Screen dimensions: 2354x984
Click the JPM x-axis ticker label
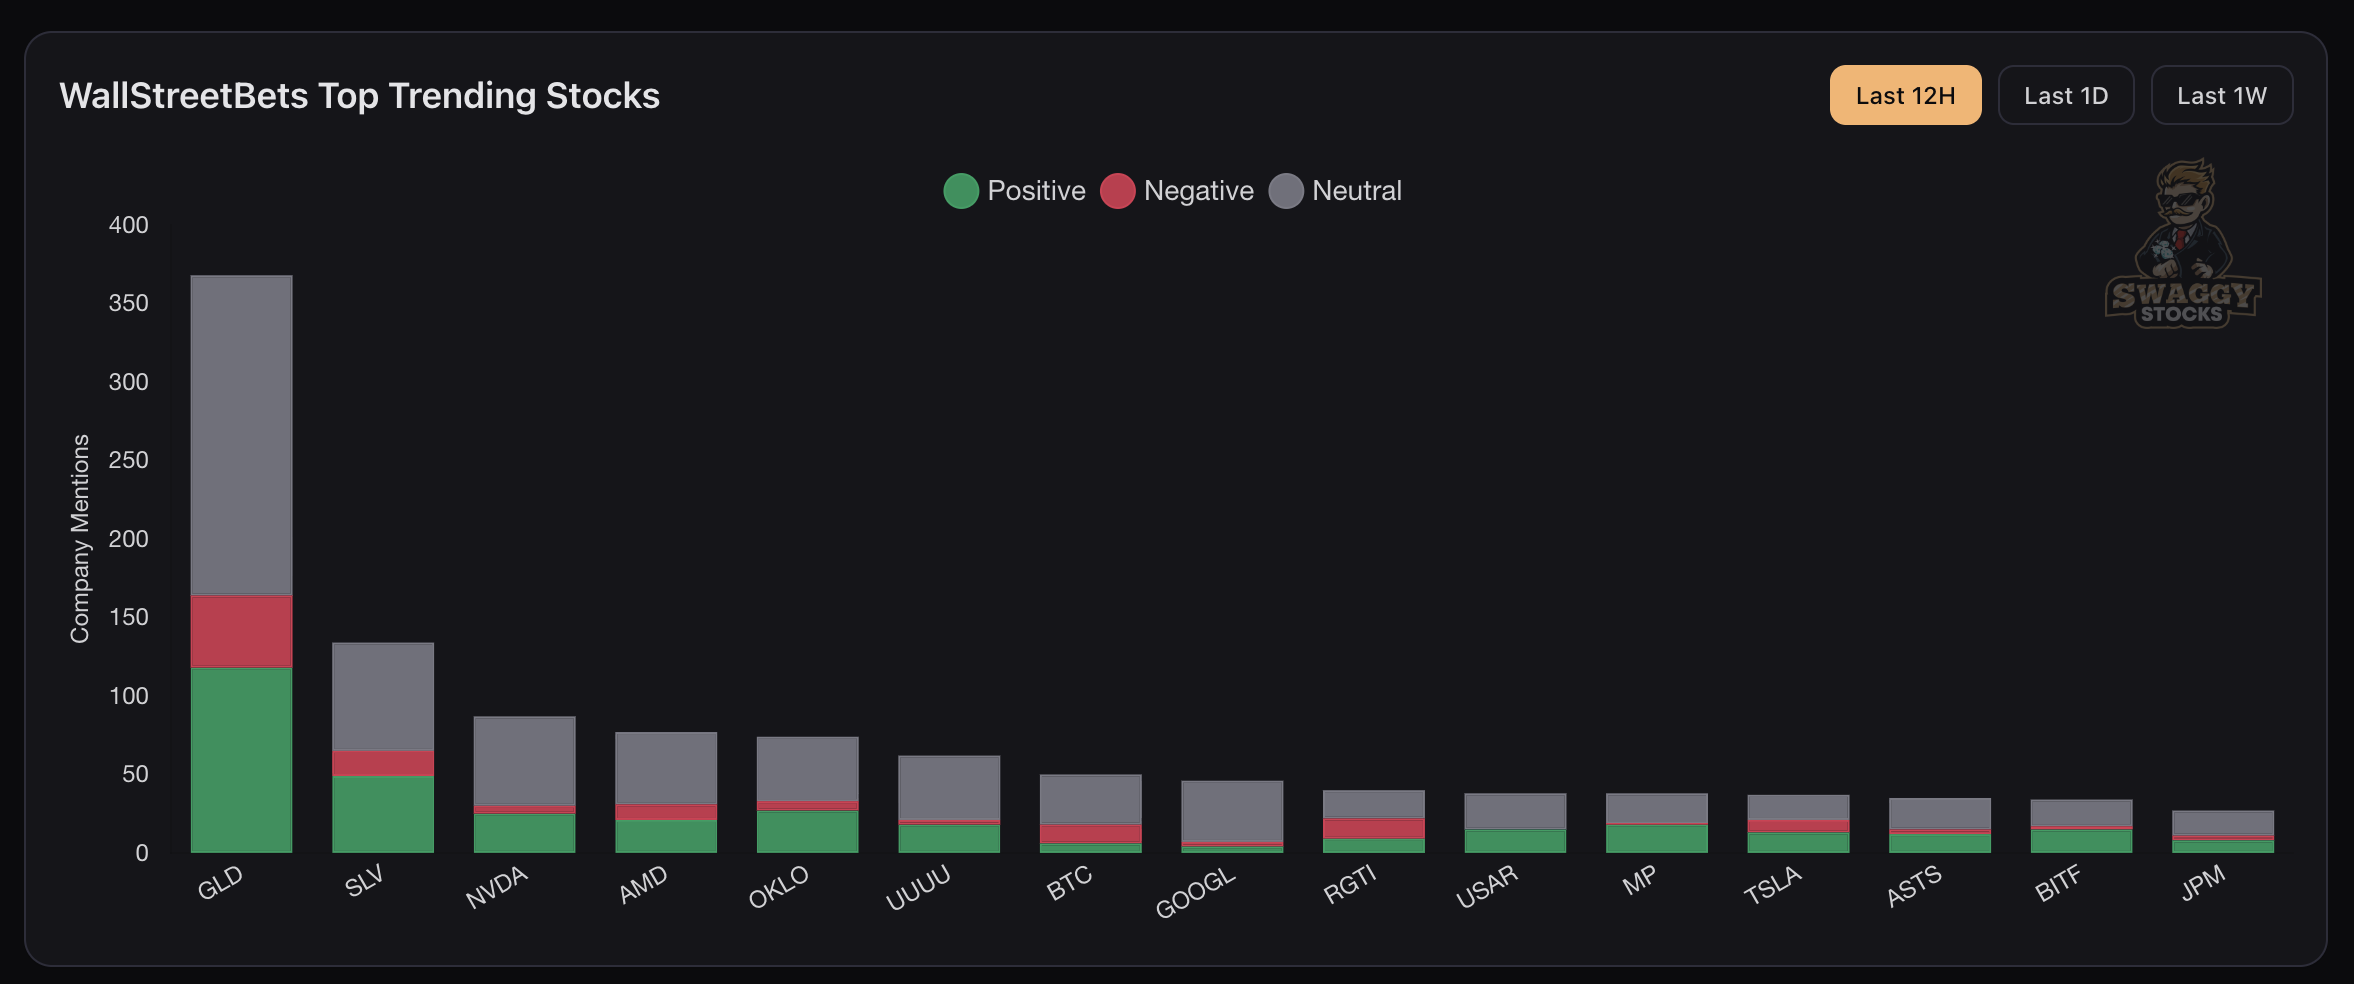pyautogui.click(x=2203, y=882)
